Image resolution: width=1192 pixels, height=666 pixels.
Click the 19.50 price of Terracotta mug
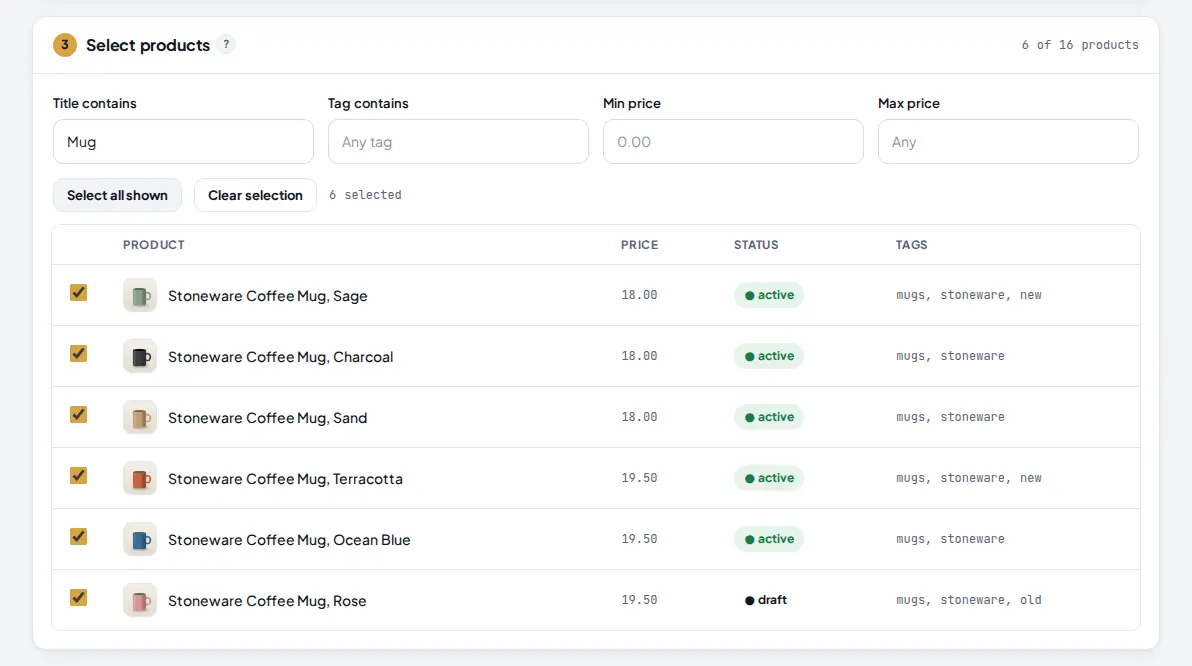(639, 477)
